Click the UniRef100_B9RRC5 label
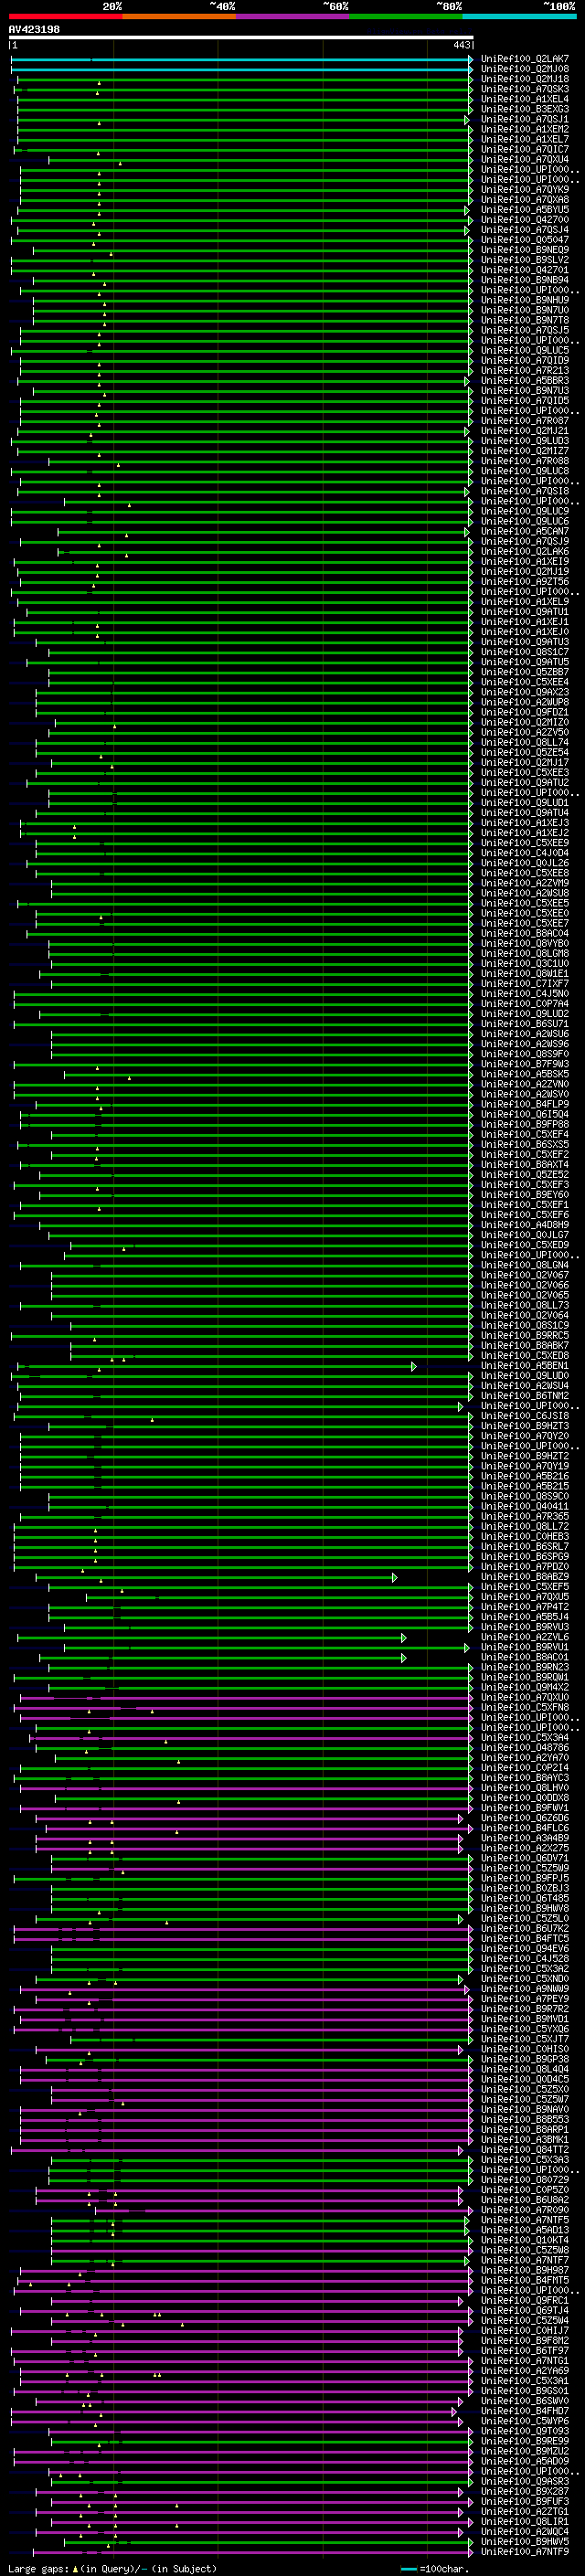585x2576 pixels. coord(525,1335)
